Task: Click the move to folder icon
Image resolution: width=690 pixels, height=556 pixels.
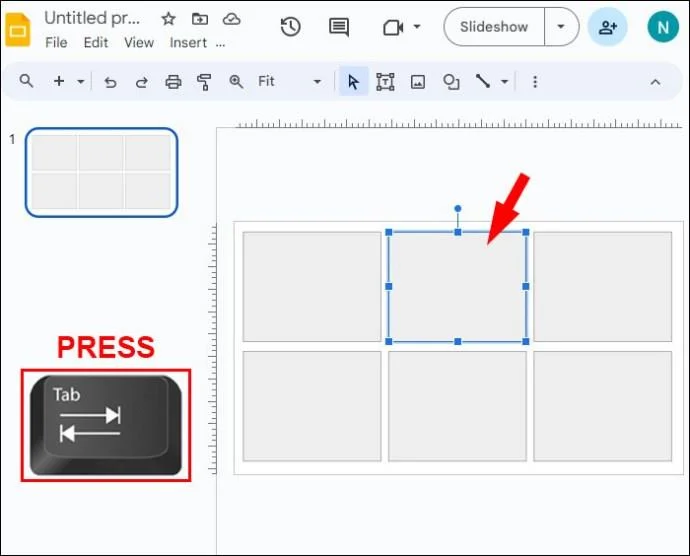Action: point(200,18)
